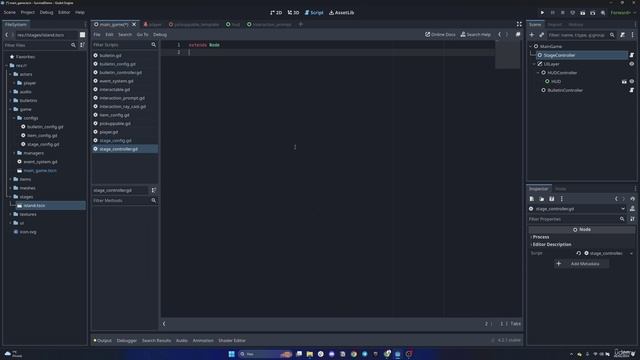This screenshot has height=360, width=640.
Task: Run project with play button
Action: pyautogui.click(x=542, y=13)
